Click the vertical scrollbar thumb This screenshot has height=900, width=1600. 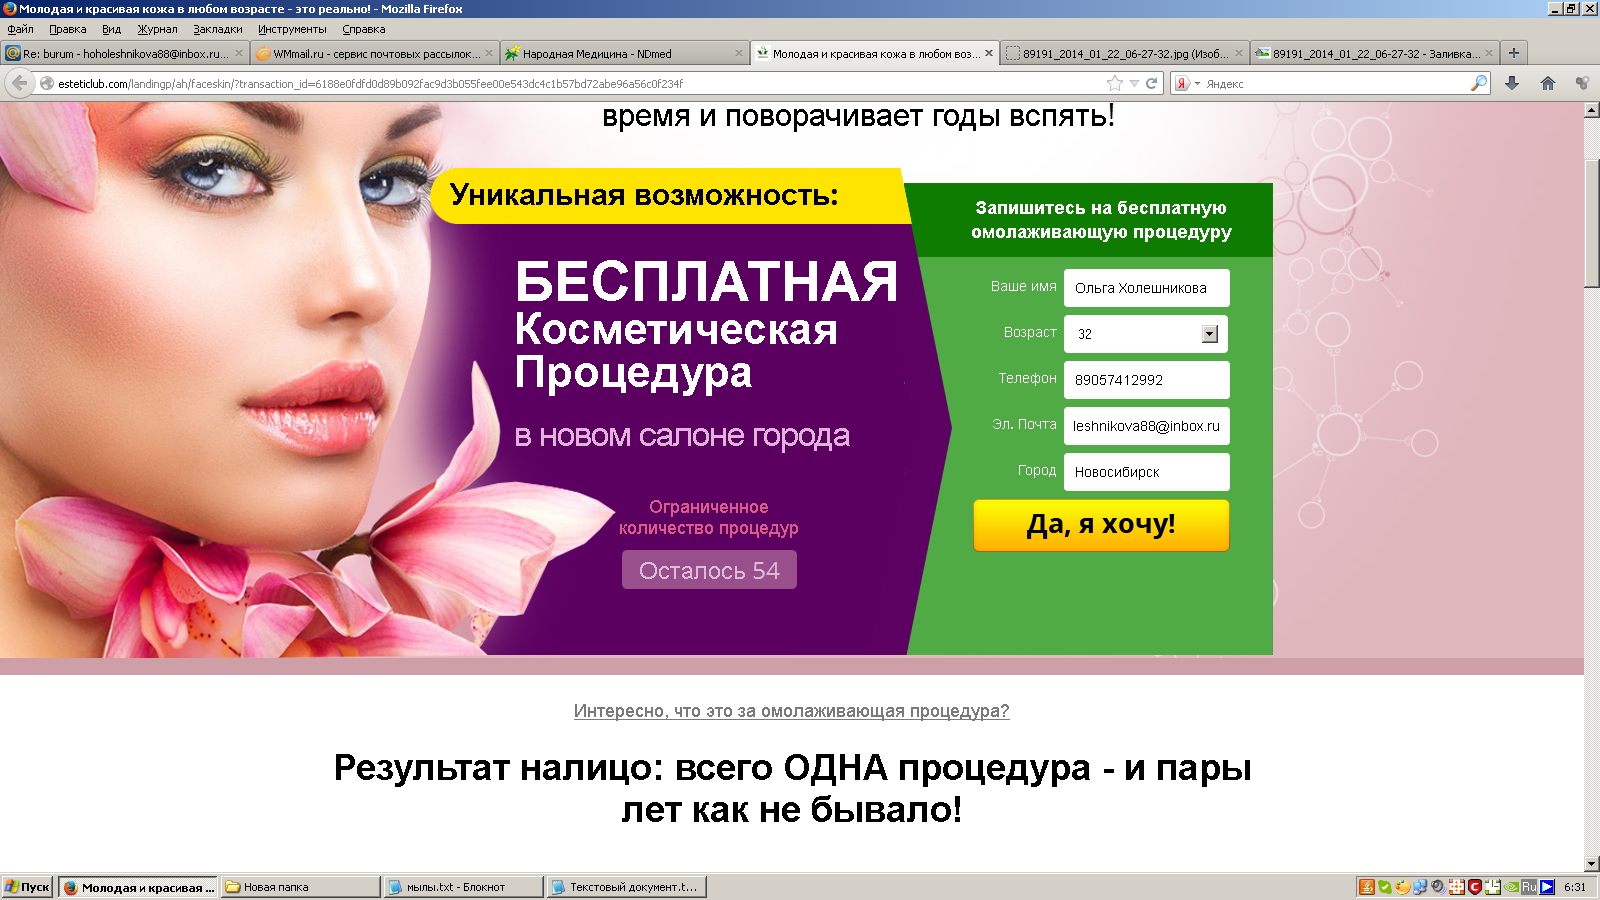(x=1592, y=224)
